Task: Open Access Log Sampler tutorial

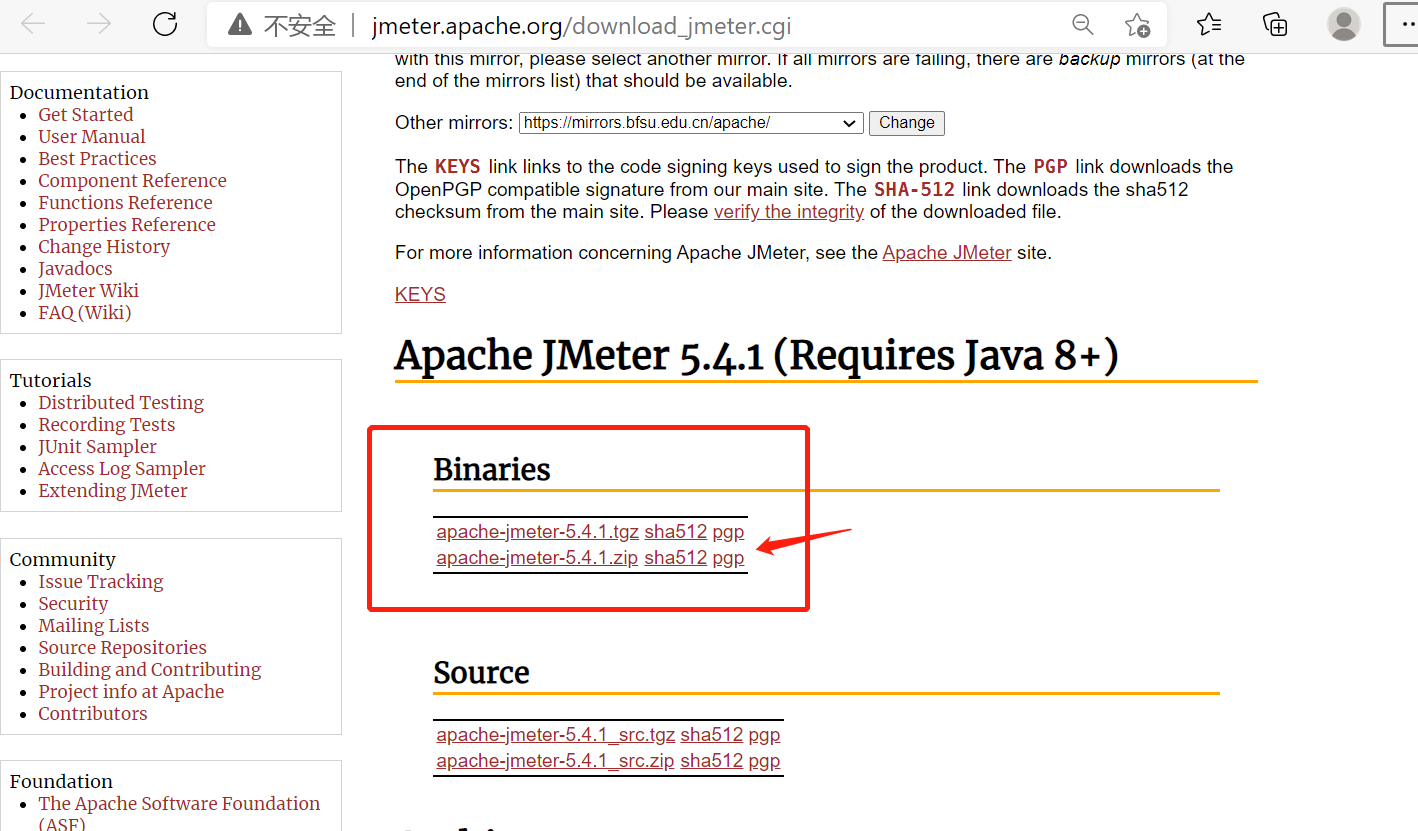Action: click(122, 469)
